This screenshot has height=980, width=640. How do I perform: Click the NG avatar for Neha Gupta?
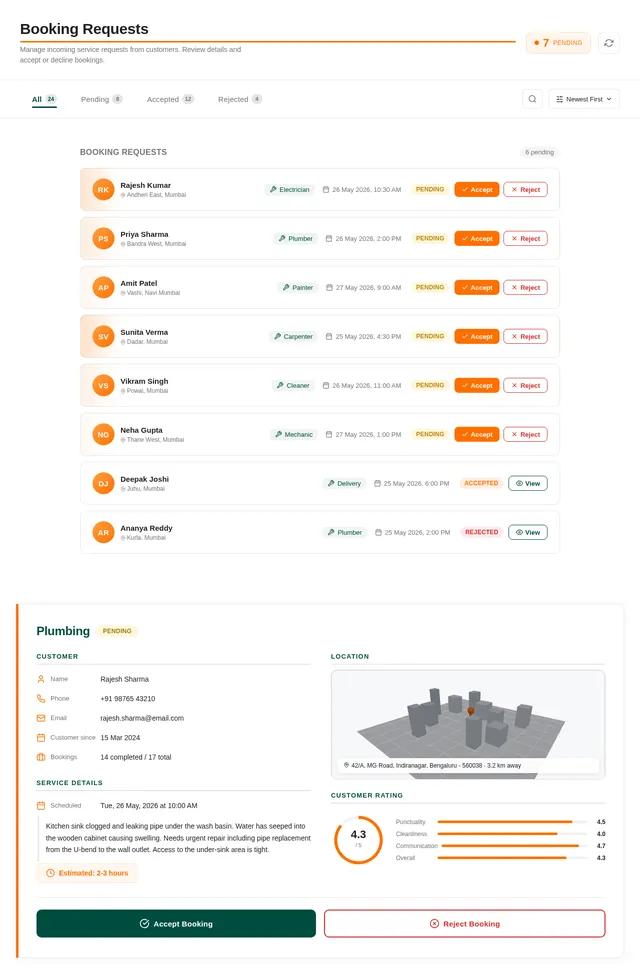tap(103, 435)
